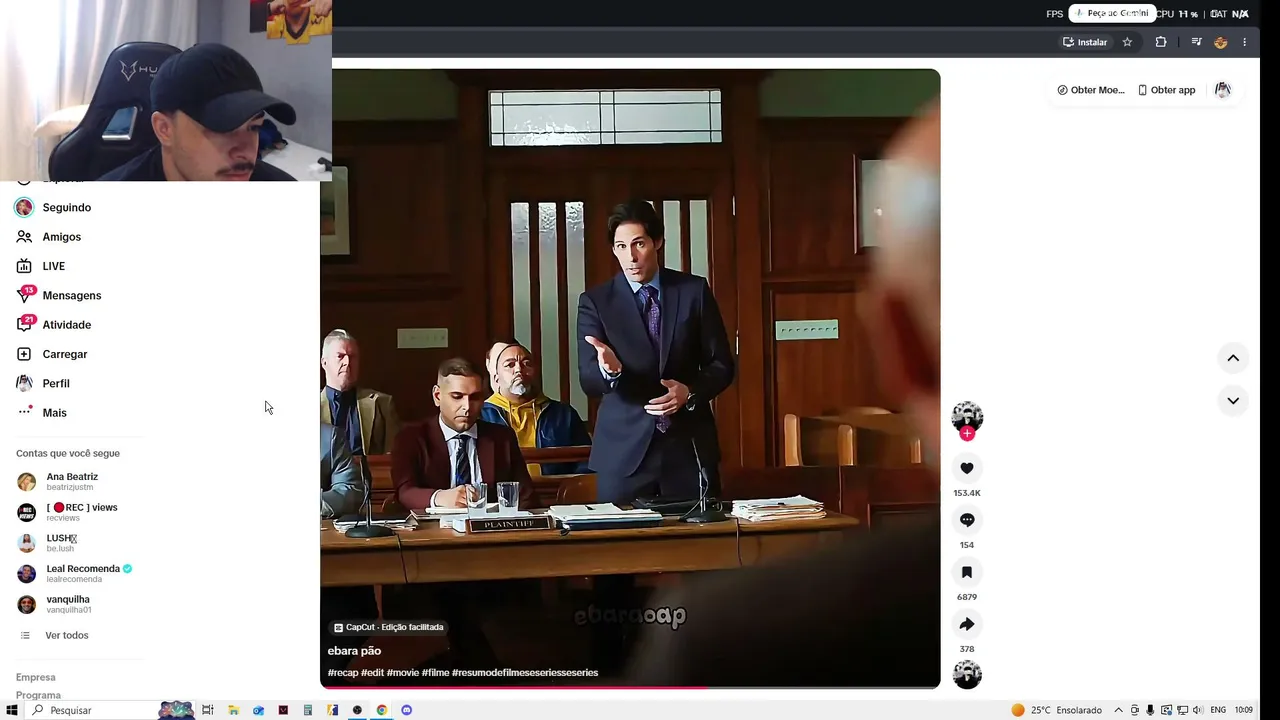Open Task View in the taskbar
This screenshot has width=1280, height=720.
pos(208,710)
